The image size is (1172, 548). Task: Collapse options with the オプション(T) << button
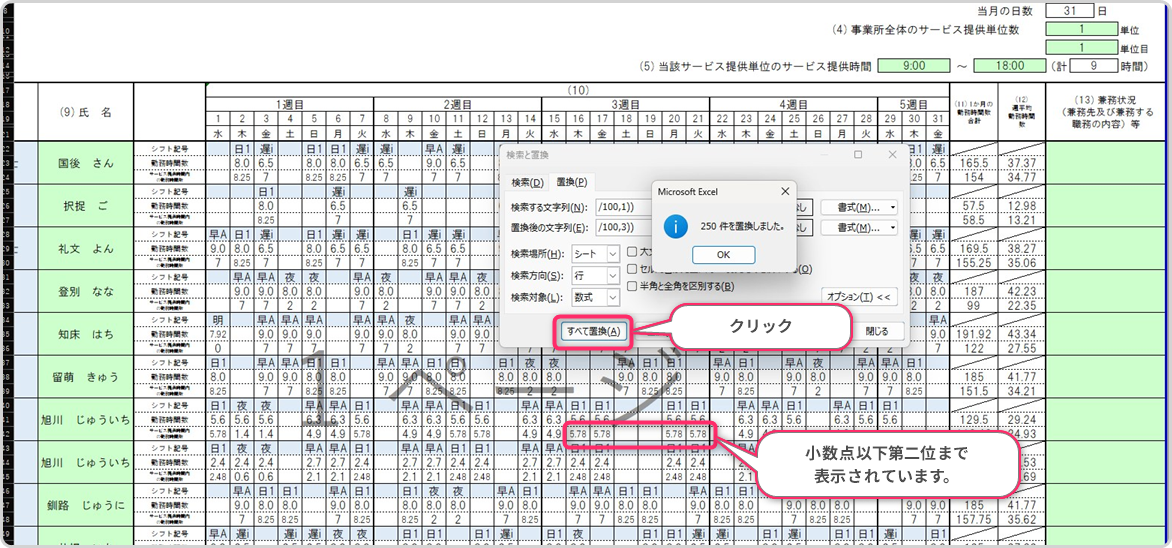pyautogui.click(x=859, y=297)
